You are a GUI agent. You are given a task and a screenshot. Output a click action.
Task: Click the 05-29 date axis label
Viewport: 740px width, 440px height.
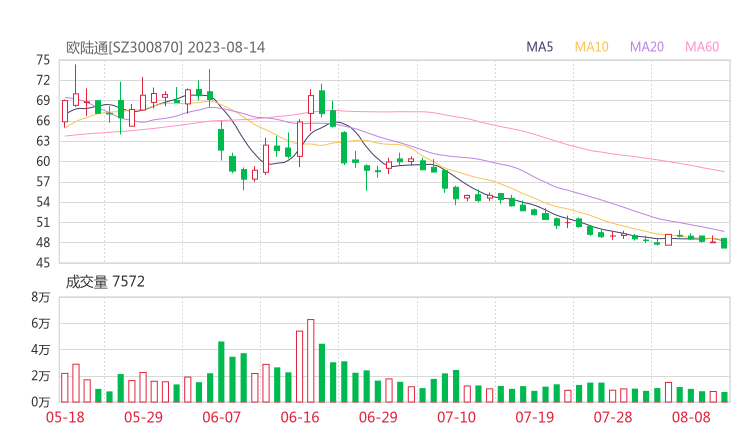click(143, 417)
